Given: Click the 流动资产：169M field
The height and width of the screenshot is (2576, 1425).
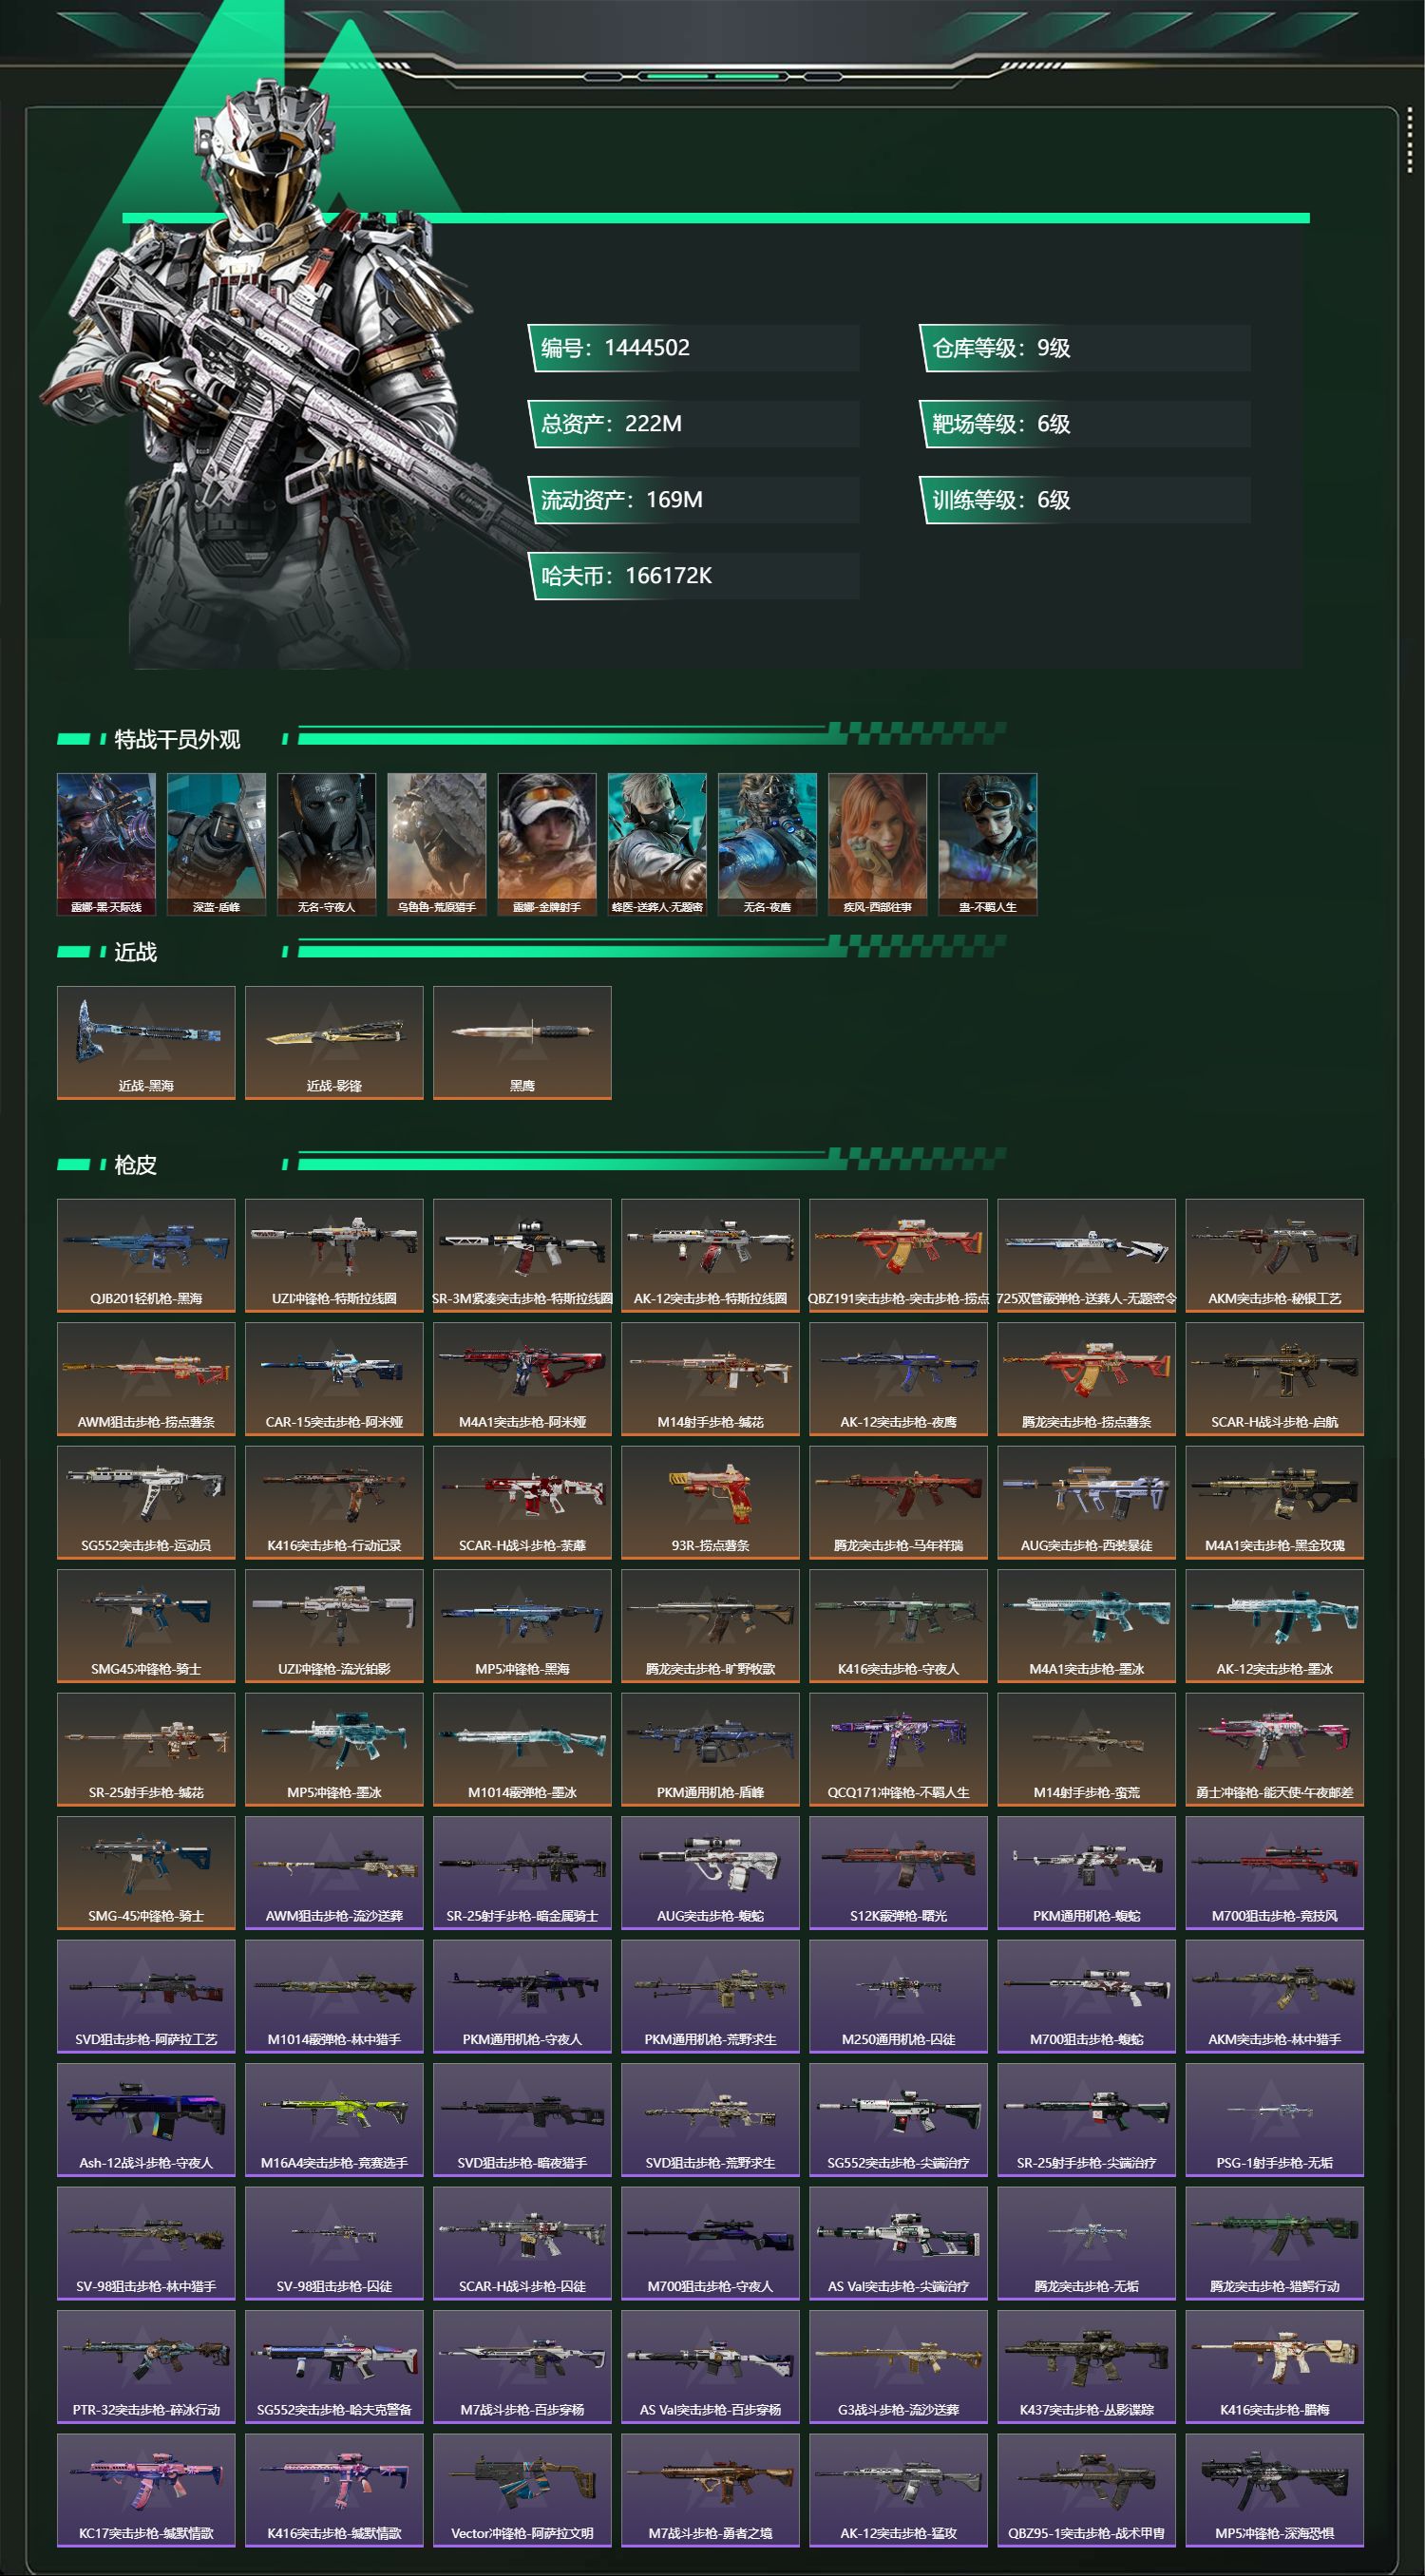Looking at the screenshot, I should coord(693,500).
